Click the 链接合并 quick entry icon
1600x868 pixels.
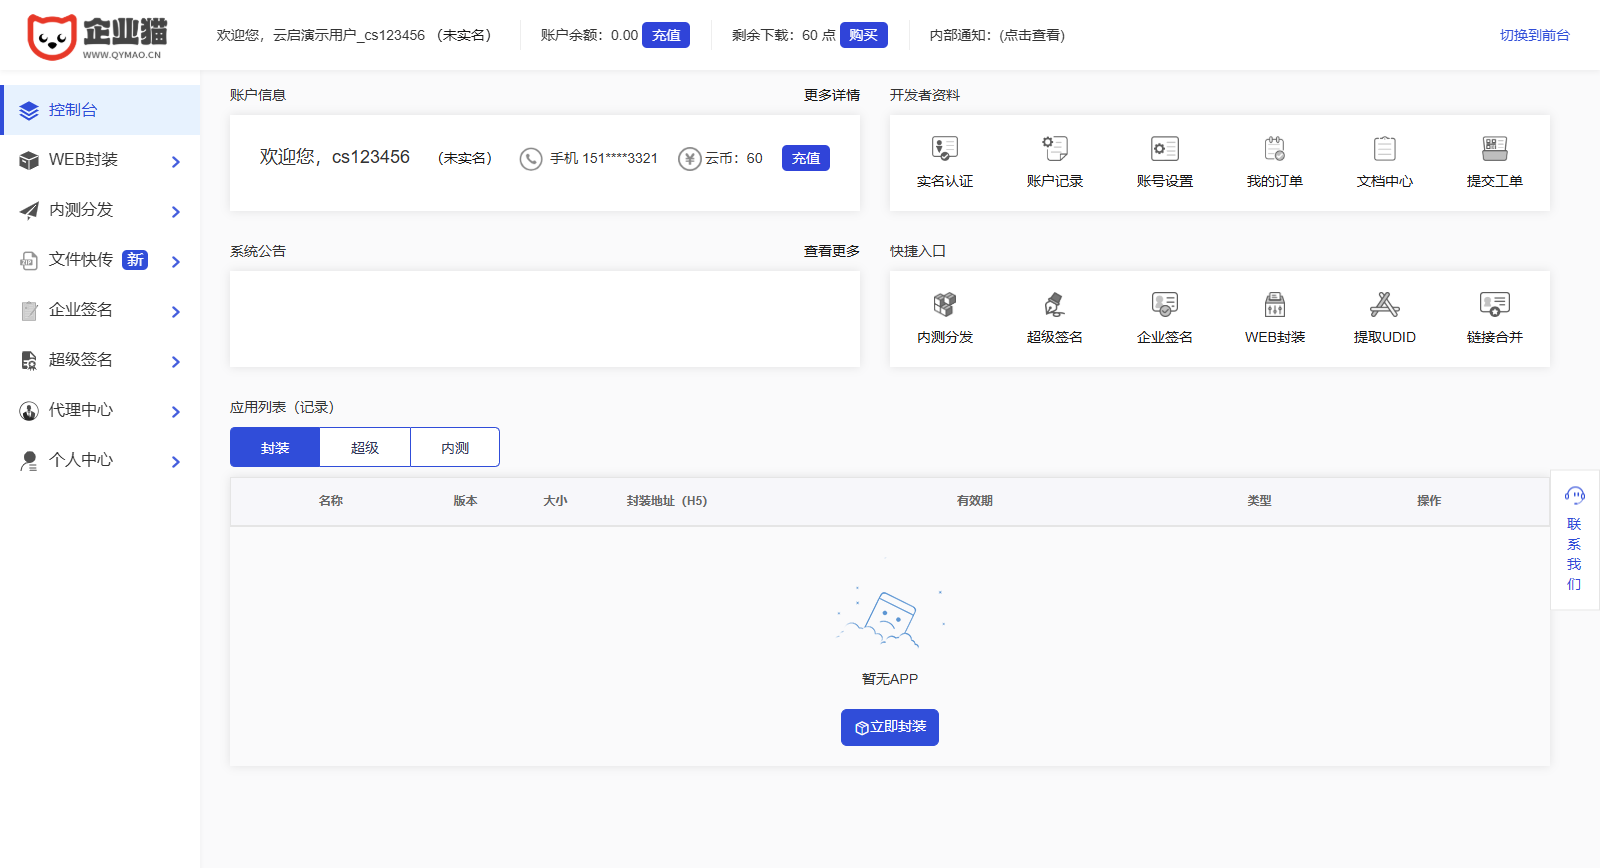1494,305
